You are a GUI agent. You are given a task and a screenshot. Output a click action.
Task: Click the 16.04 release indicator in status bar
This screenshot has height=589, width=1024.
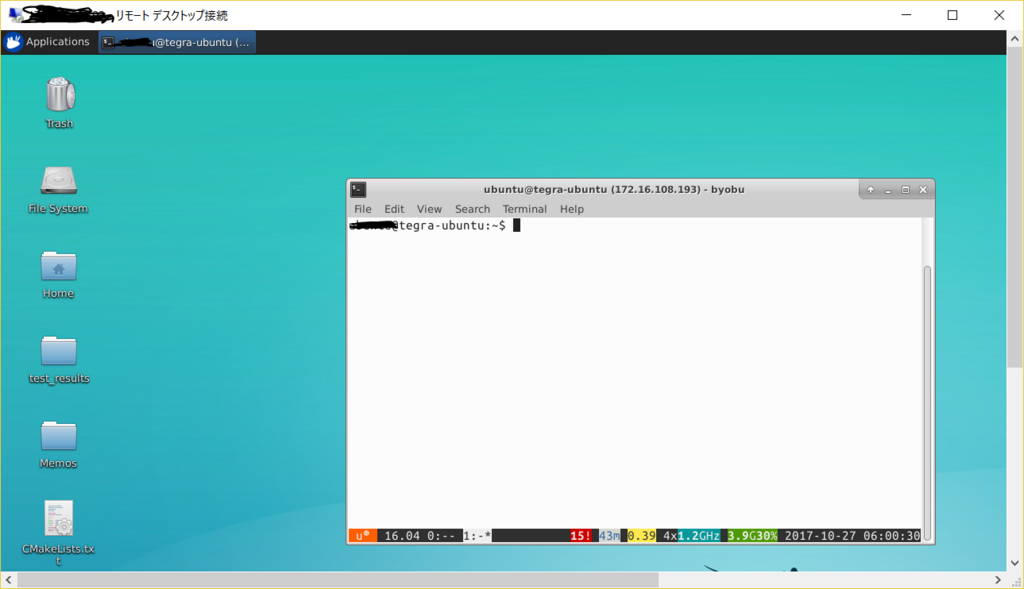pyautogui.click(x=402, y=535)
